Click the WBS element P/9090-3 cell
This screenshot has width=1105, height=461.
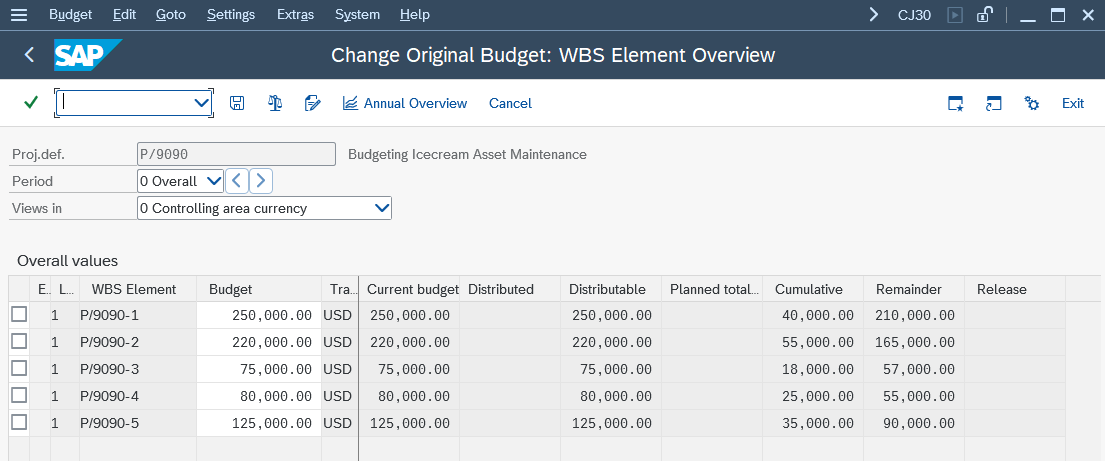click(137, 369)
